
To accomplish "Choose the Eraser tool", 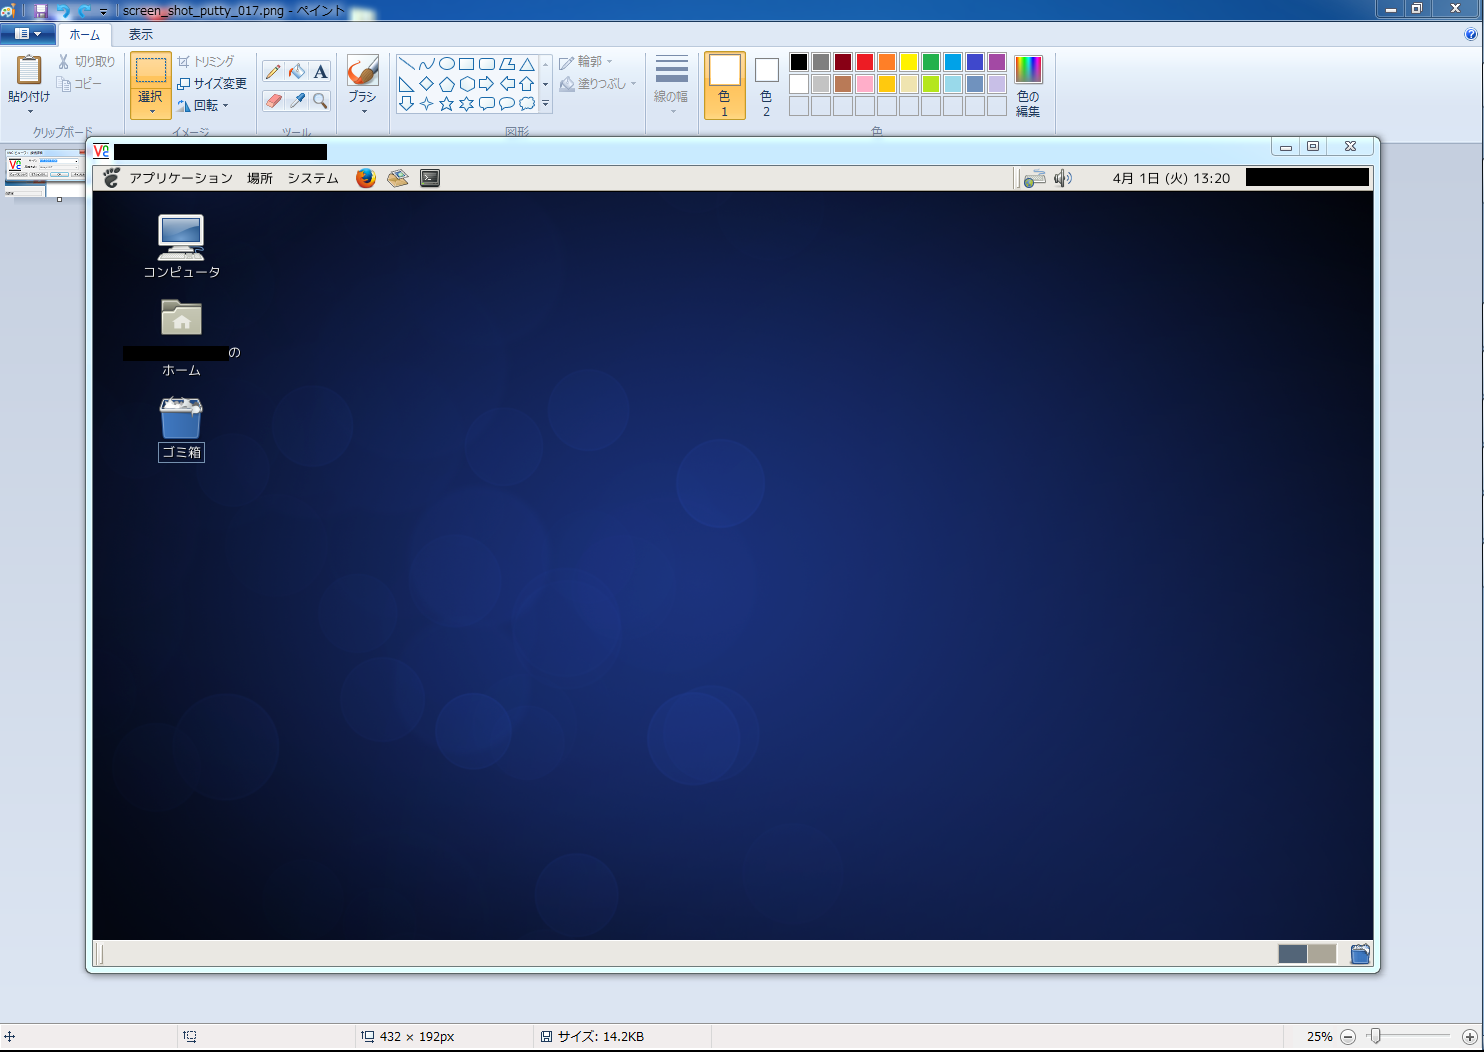I will (273, 101).
